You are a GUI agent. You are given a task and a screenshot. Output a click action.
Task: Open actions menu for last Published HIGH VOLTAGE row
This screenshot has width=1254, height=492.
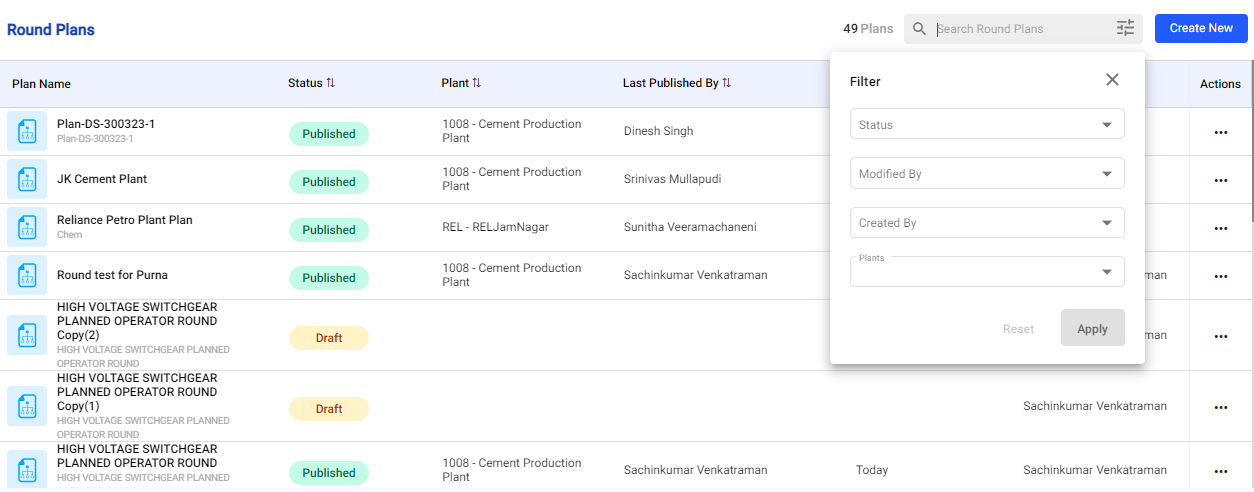click(1220, 472)
